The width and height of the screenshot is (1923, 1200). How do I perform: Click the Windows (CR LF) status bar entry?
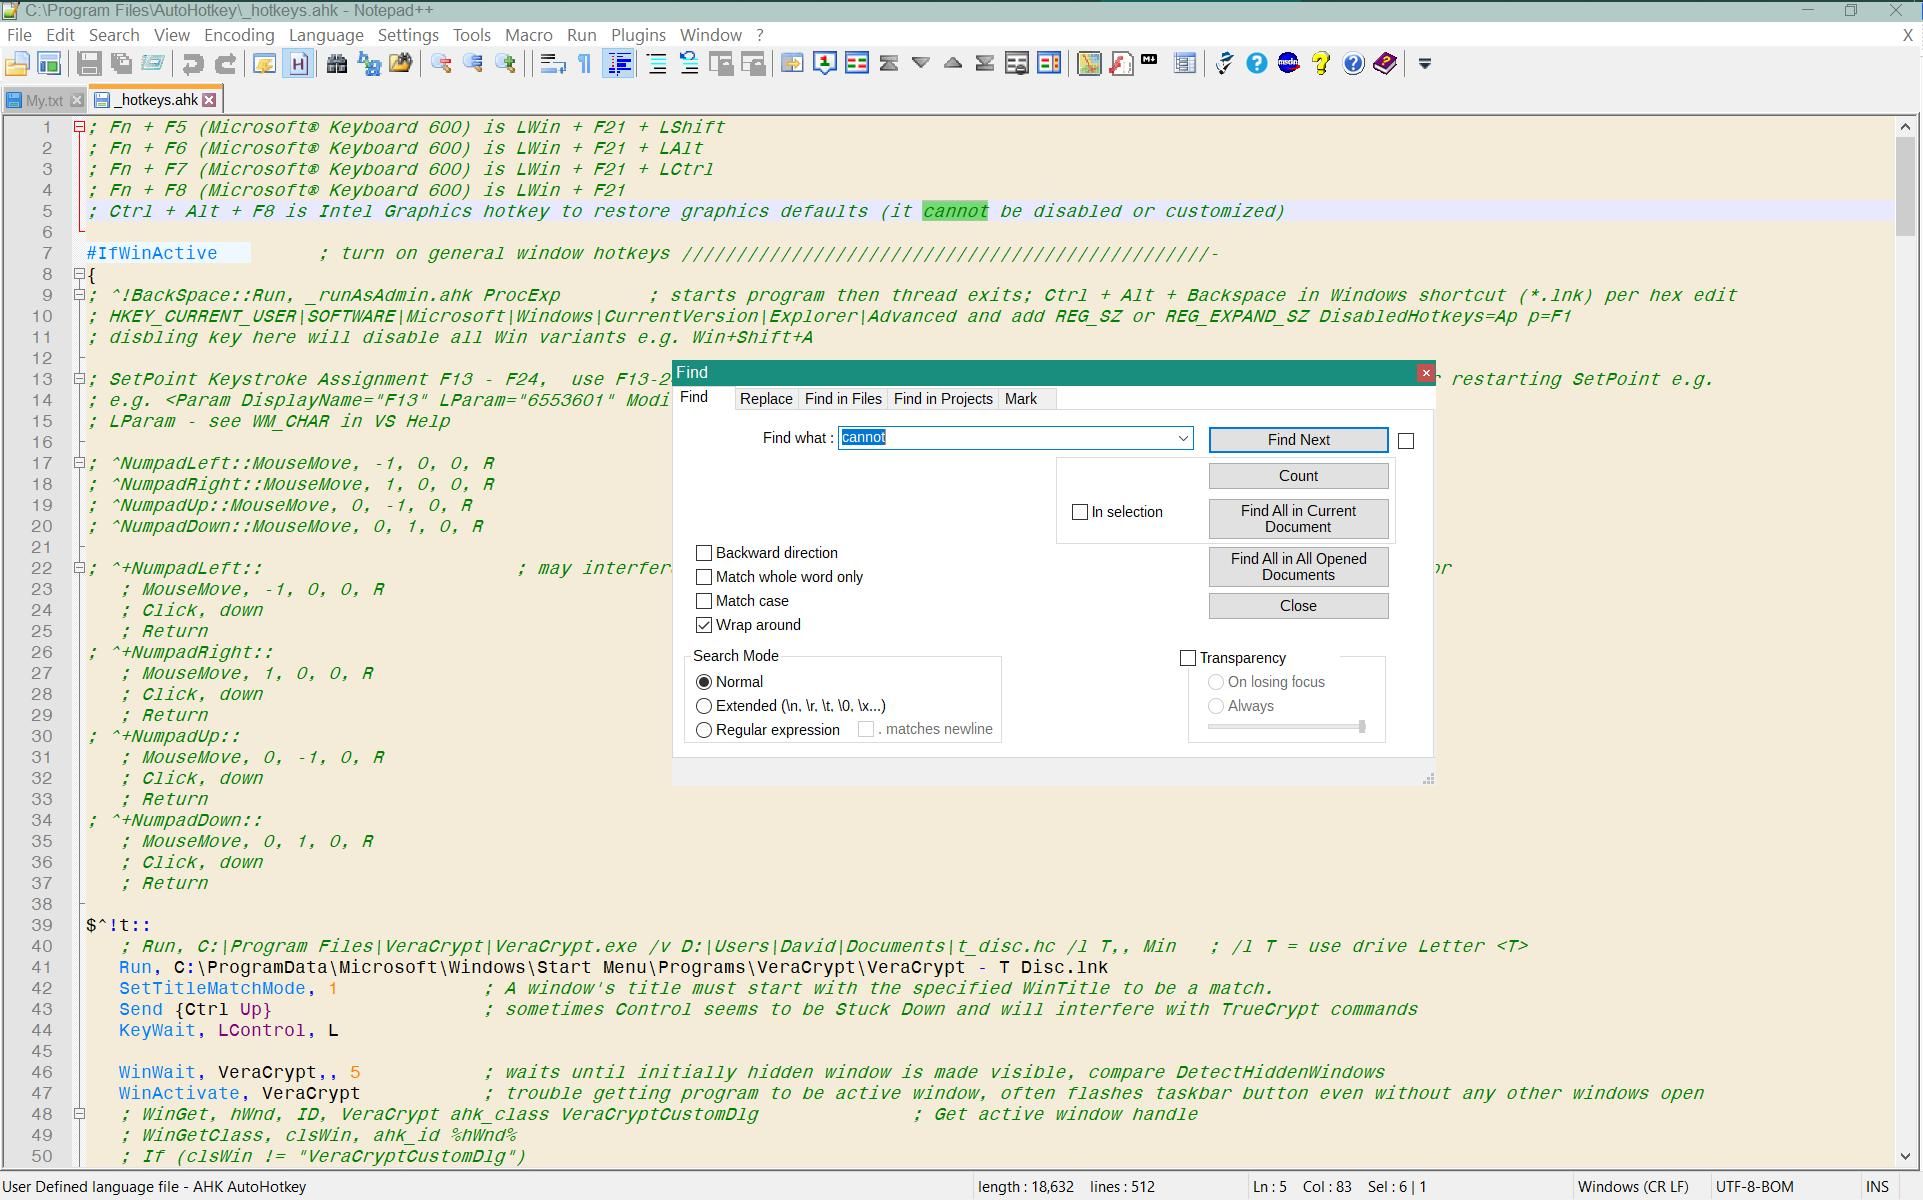(1633, 1187)
